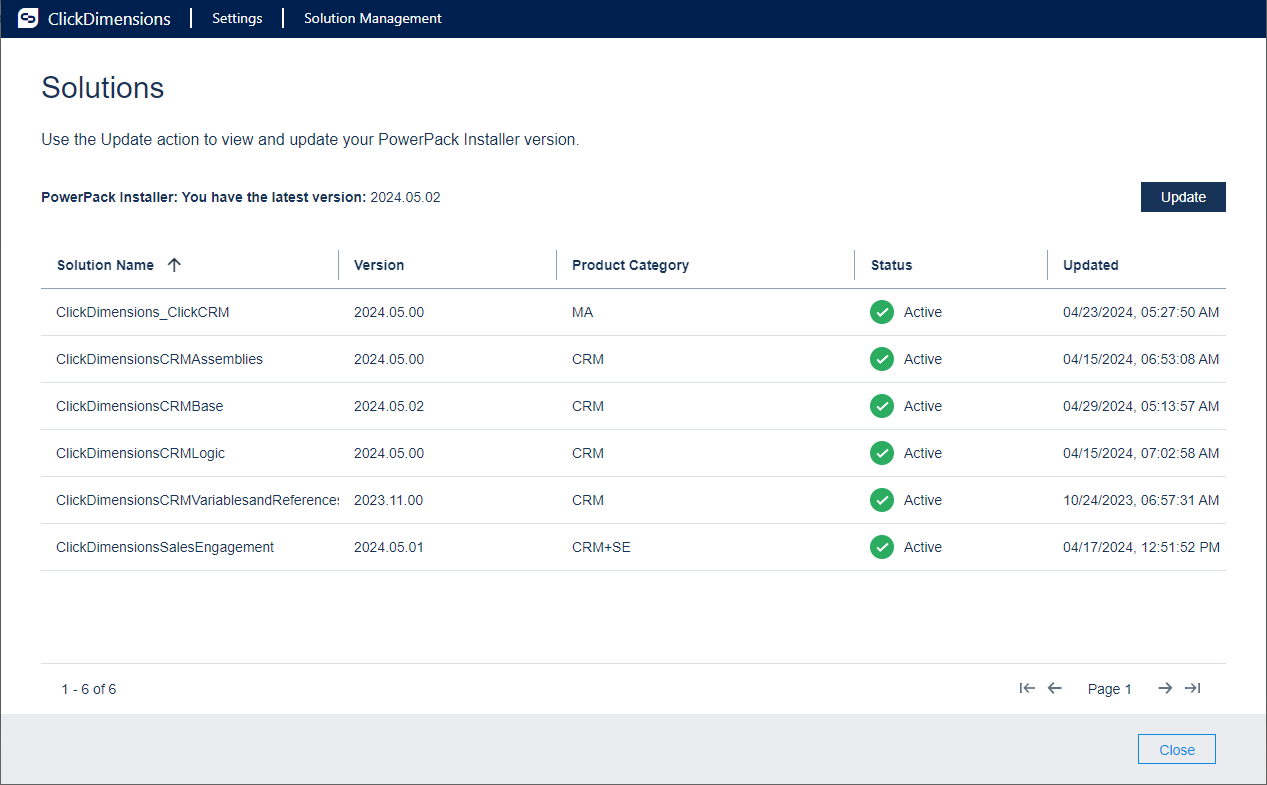
Task: Click version 2024.05.01 for SalesEngagement
Action: (389, 547)
